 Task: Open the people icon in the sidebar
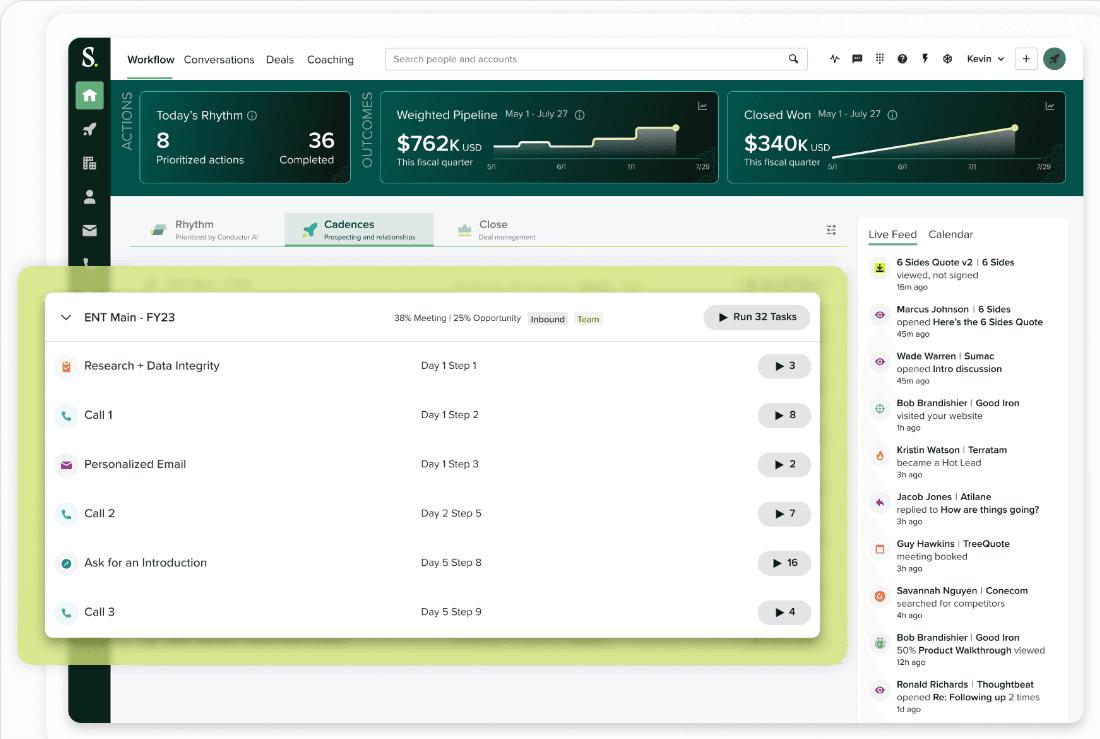click(x=89, y=196)
